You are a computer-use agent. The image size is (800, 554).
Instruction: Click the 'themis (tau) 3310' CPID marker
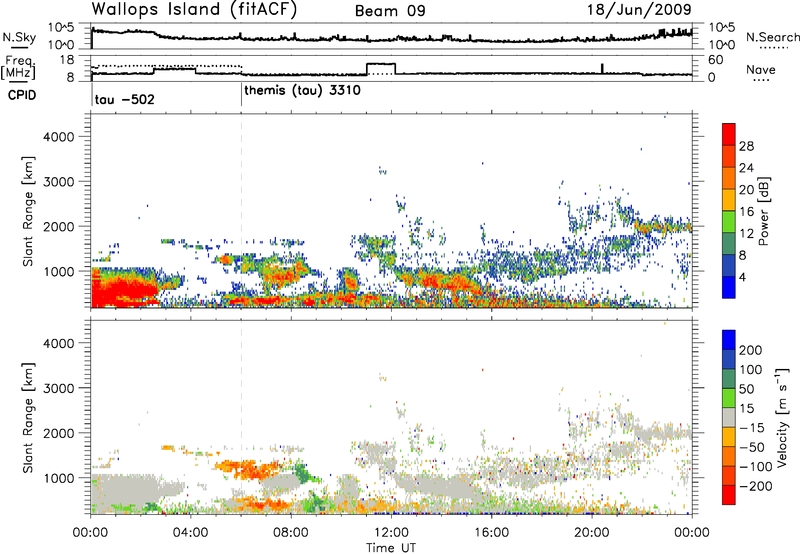click(303, 91)
